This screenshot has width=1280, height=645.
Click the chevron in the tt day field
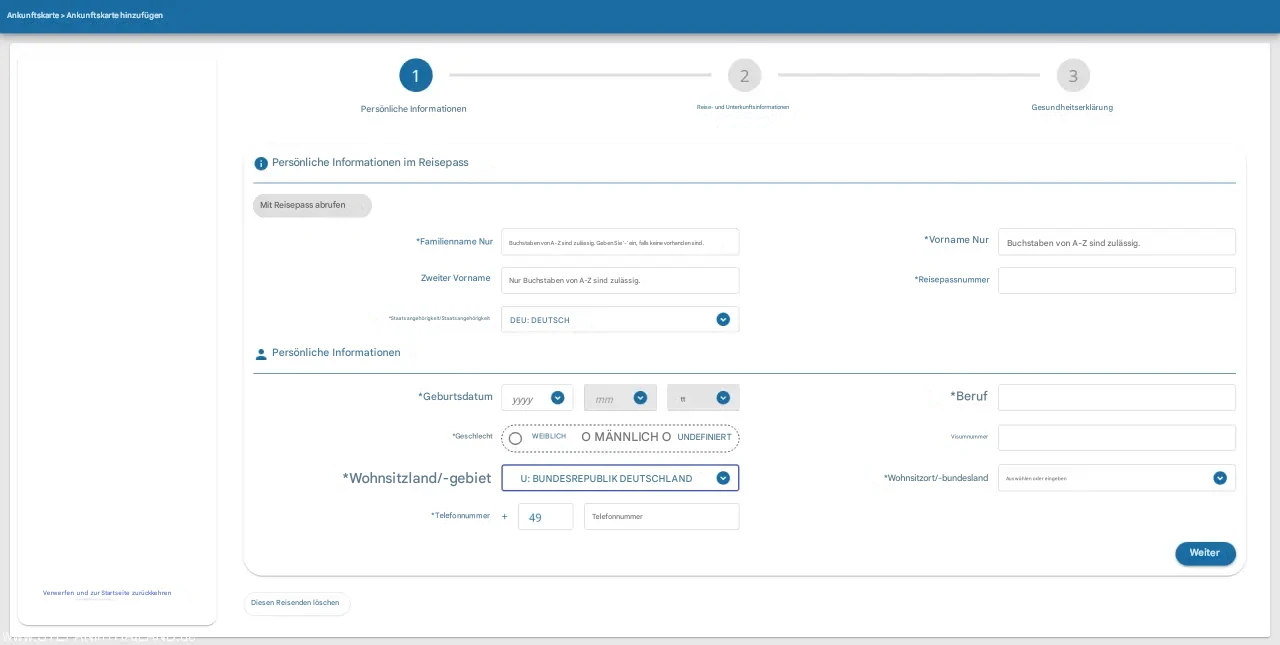(x=723, y=398)
